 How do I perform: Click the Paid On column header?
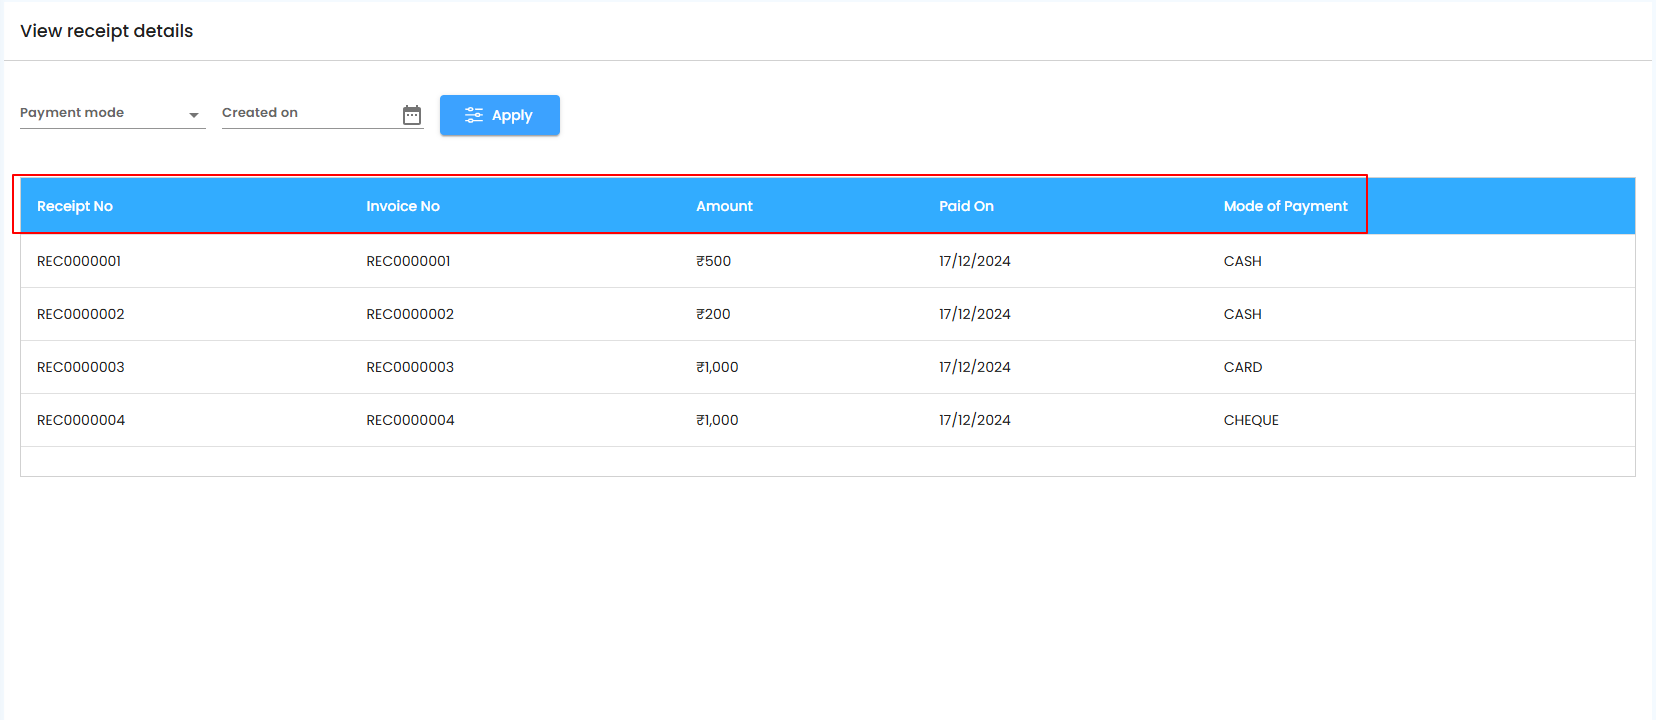[966, 206]
